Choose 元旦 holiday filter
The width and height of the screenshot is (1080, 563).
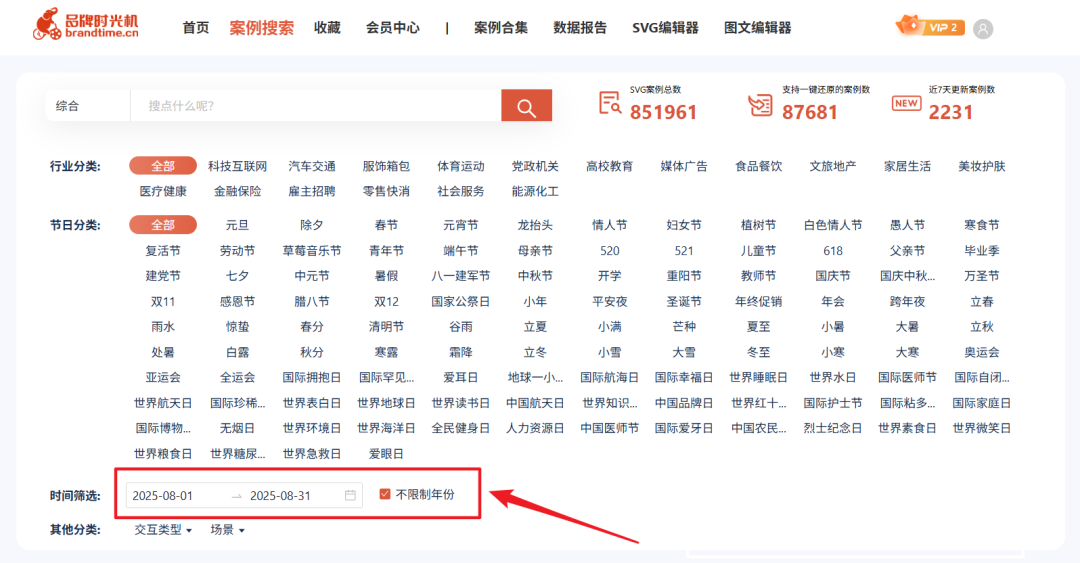pos(238,225)
